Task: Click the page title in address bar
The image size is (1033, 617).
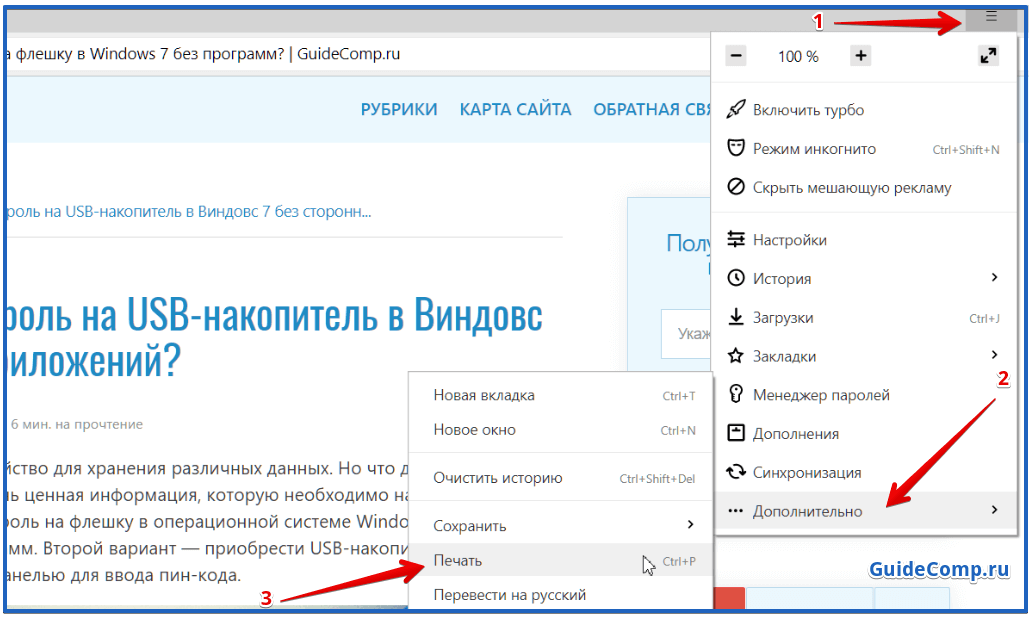Action: pyautogui.click(x=204, y=54)
